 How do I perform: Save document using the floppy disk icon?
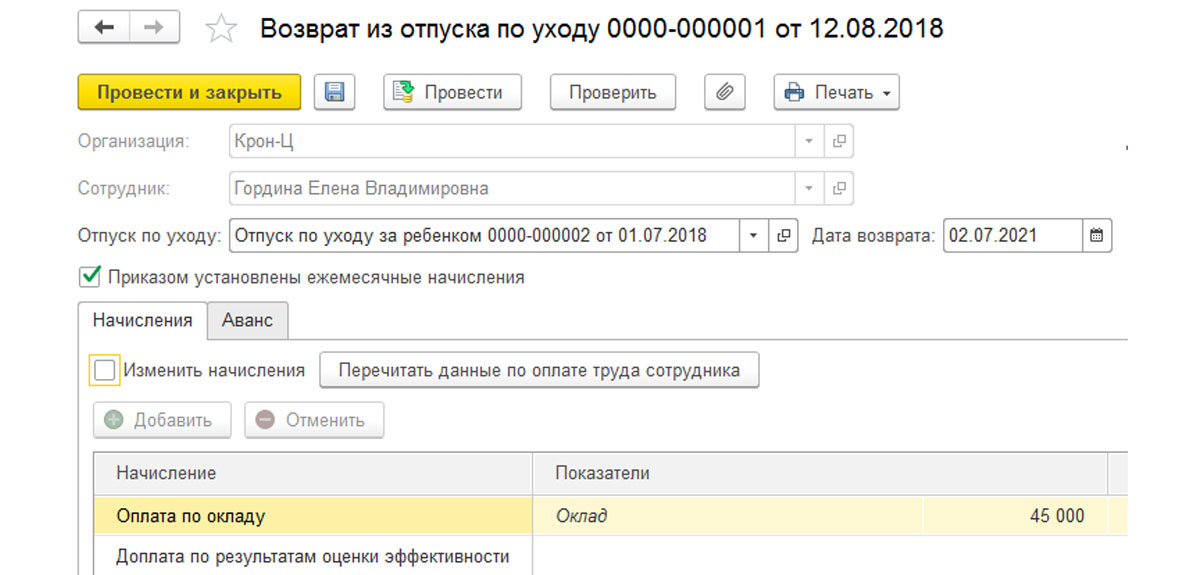tap(335, 93)
